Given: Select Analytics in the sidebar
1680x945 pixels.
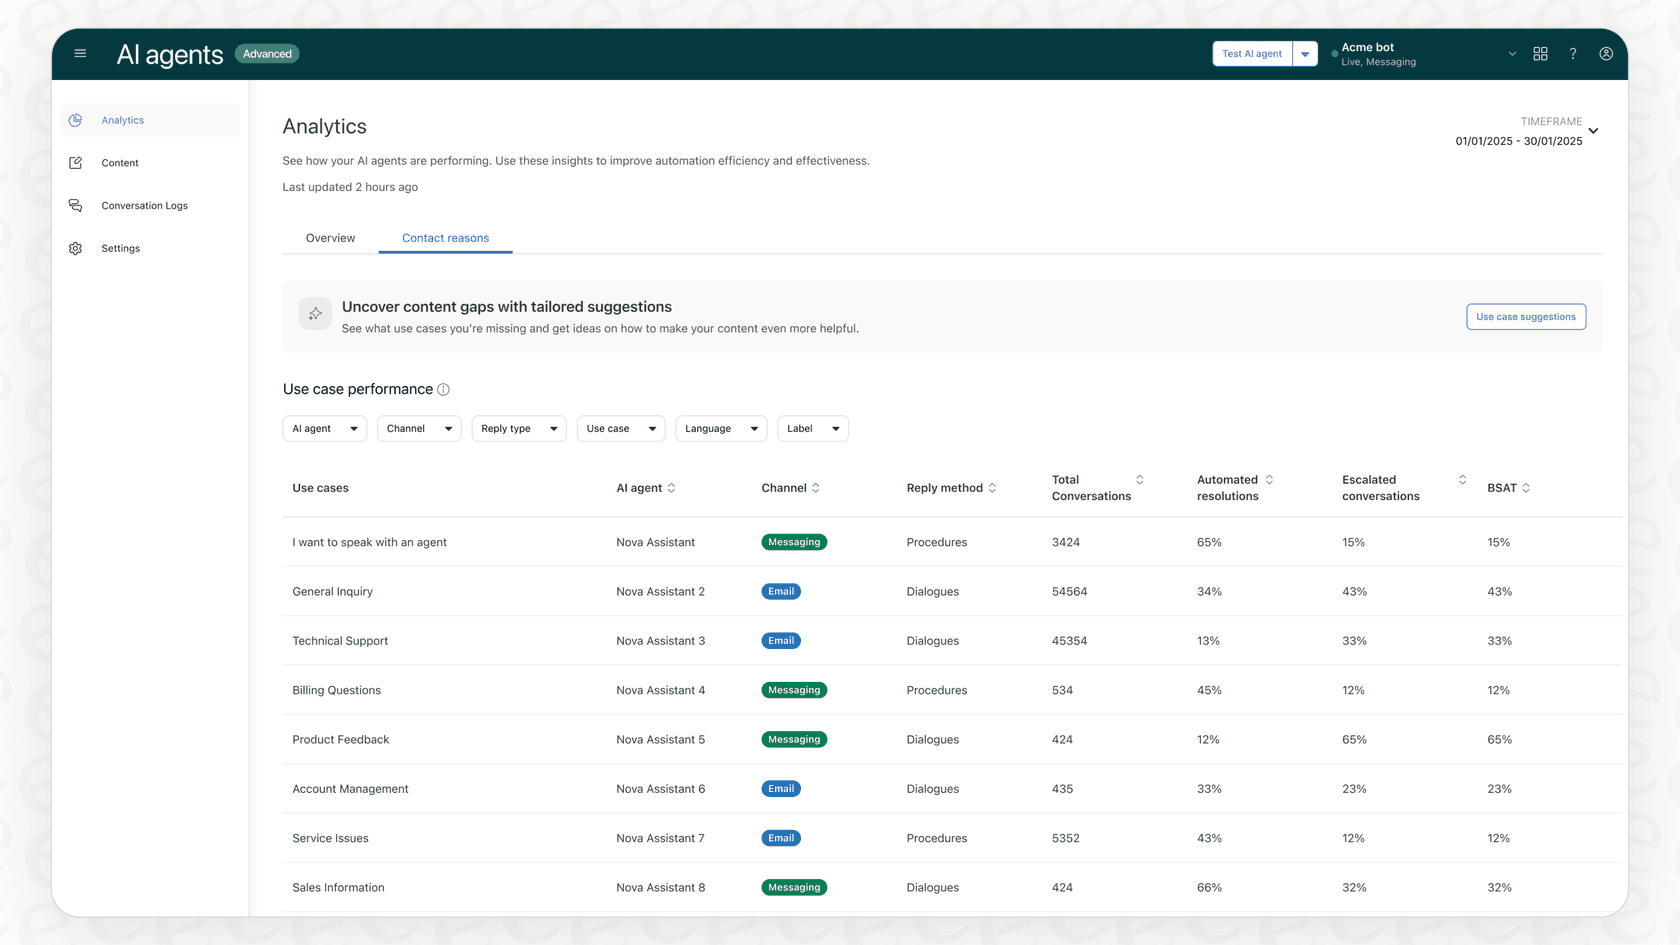Looking at the screenshot, I should click(x=122, y=120).
